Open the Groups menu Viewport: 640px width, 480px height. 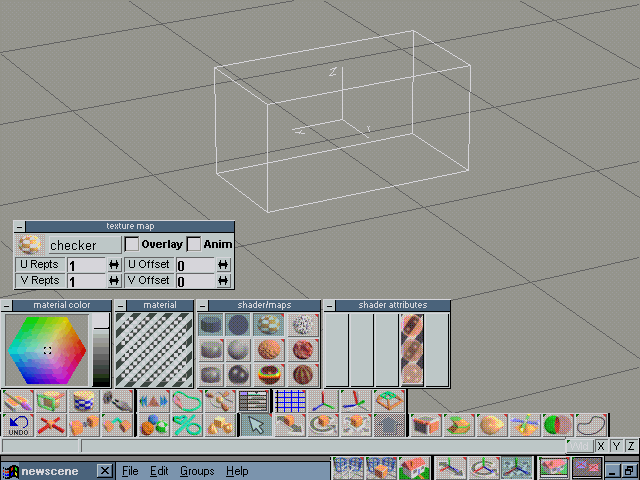click(x=196, y=471)
